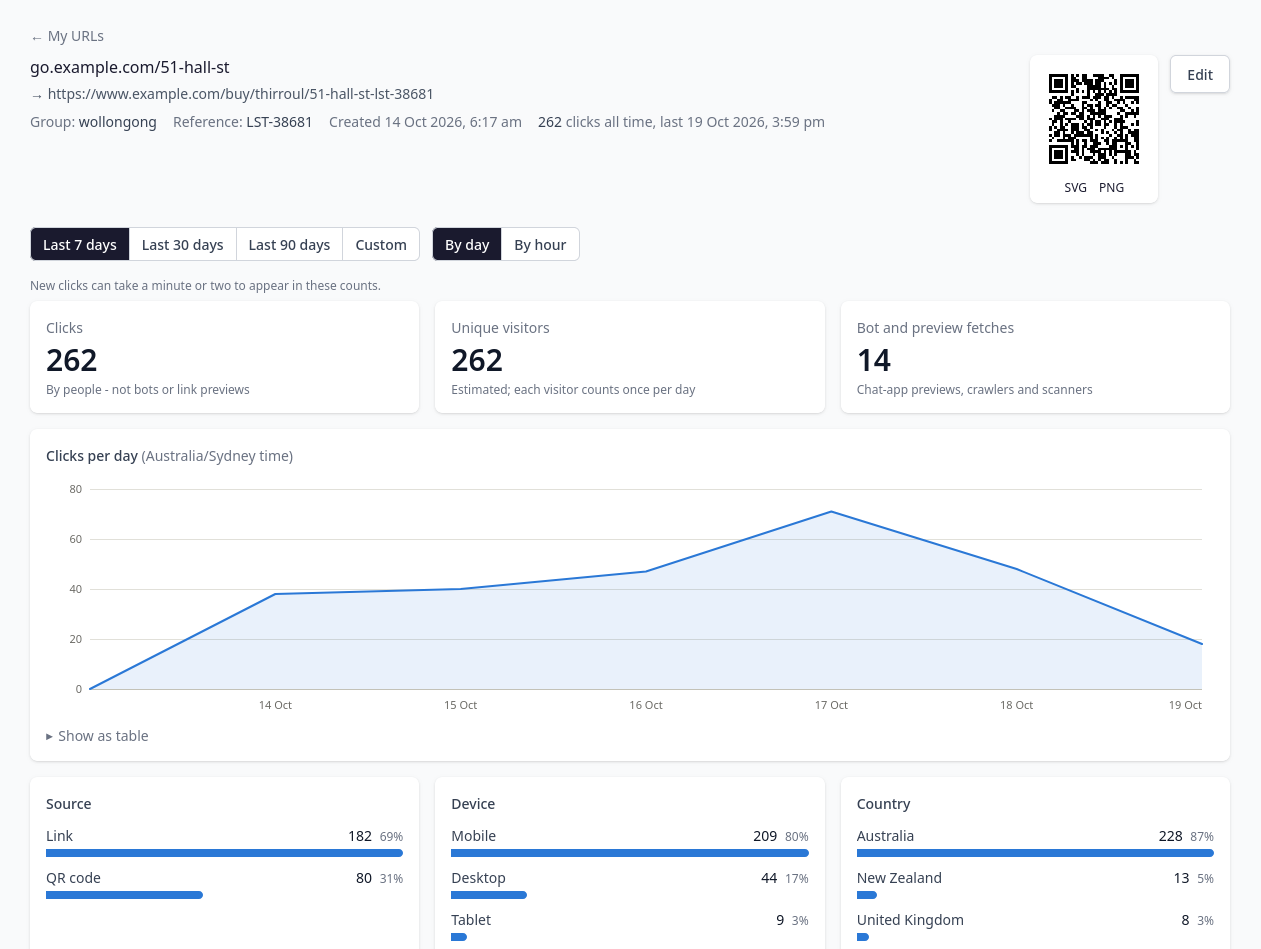Switch chart to By hour

[540, 245]
